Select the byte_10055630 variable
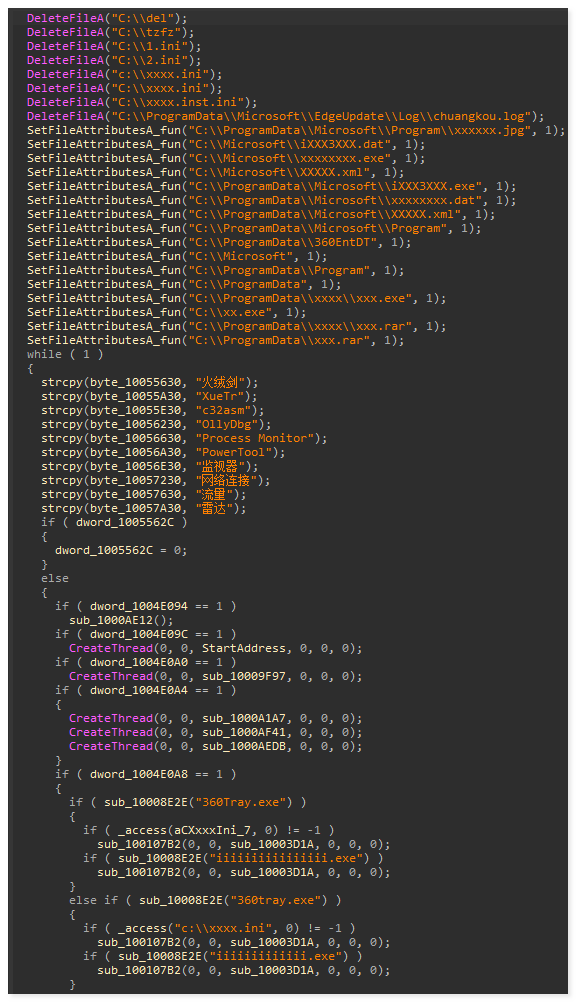 [136, 383]
